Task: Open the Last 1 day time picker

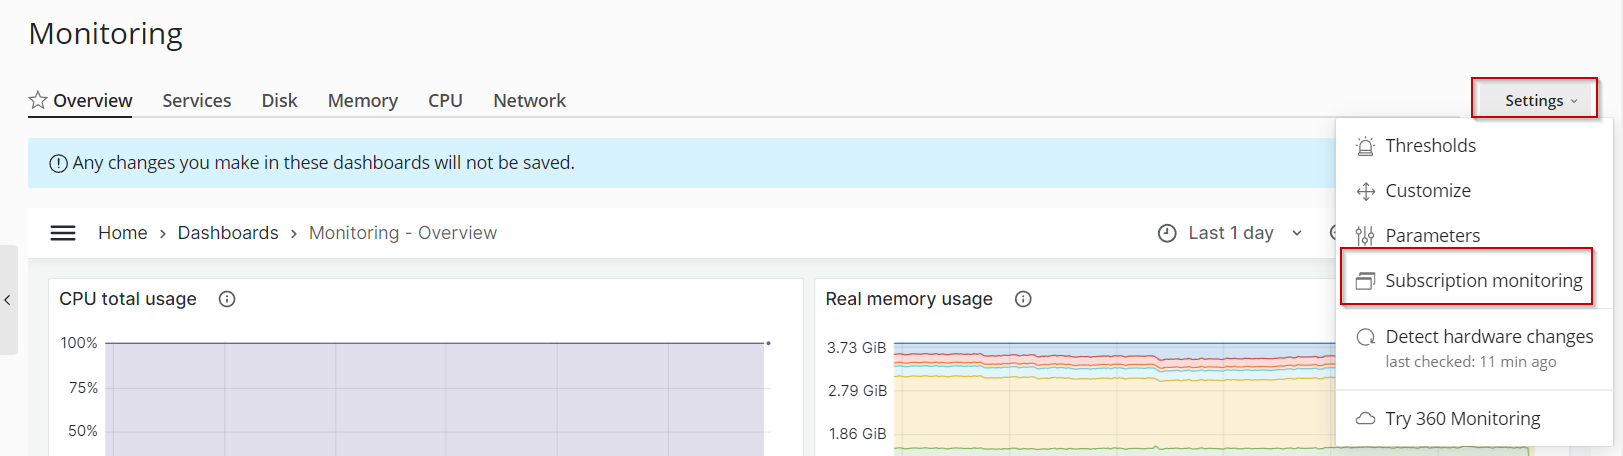Action: click(1232, 233)
